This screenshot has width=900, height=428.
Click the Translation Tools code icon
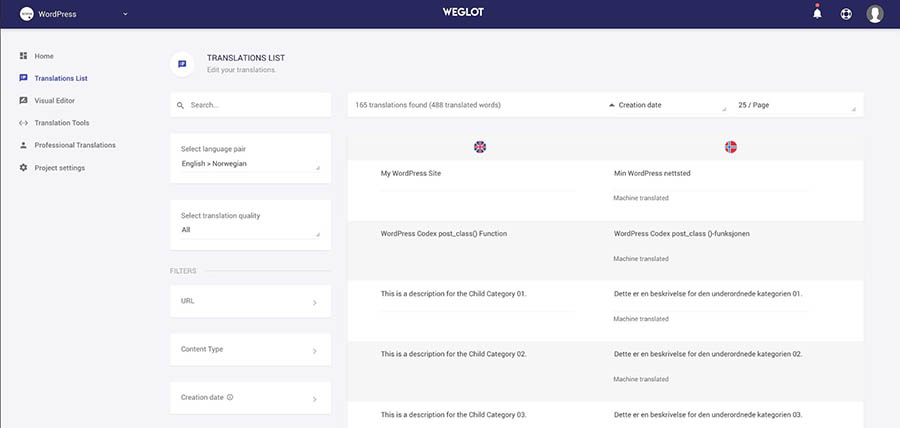click(23, 123)
